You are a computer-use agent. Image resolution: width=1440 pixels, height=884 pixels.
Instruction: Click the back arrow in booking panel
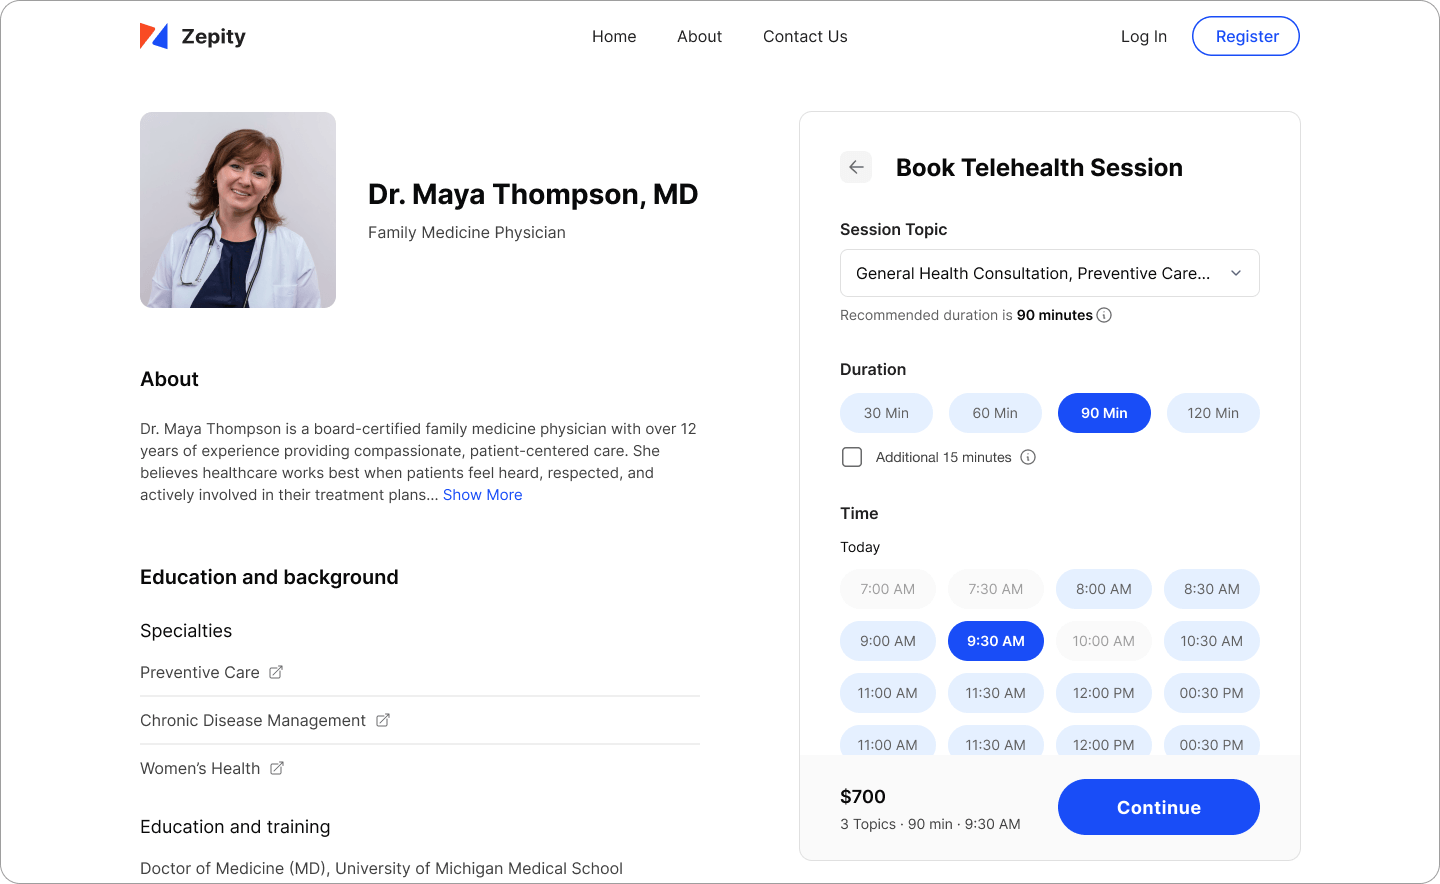[856, 167]
